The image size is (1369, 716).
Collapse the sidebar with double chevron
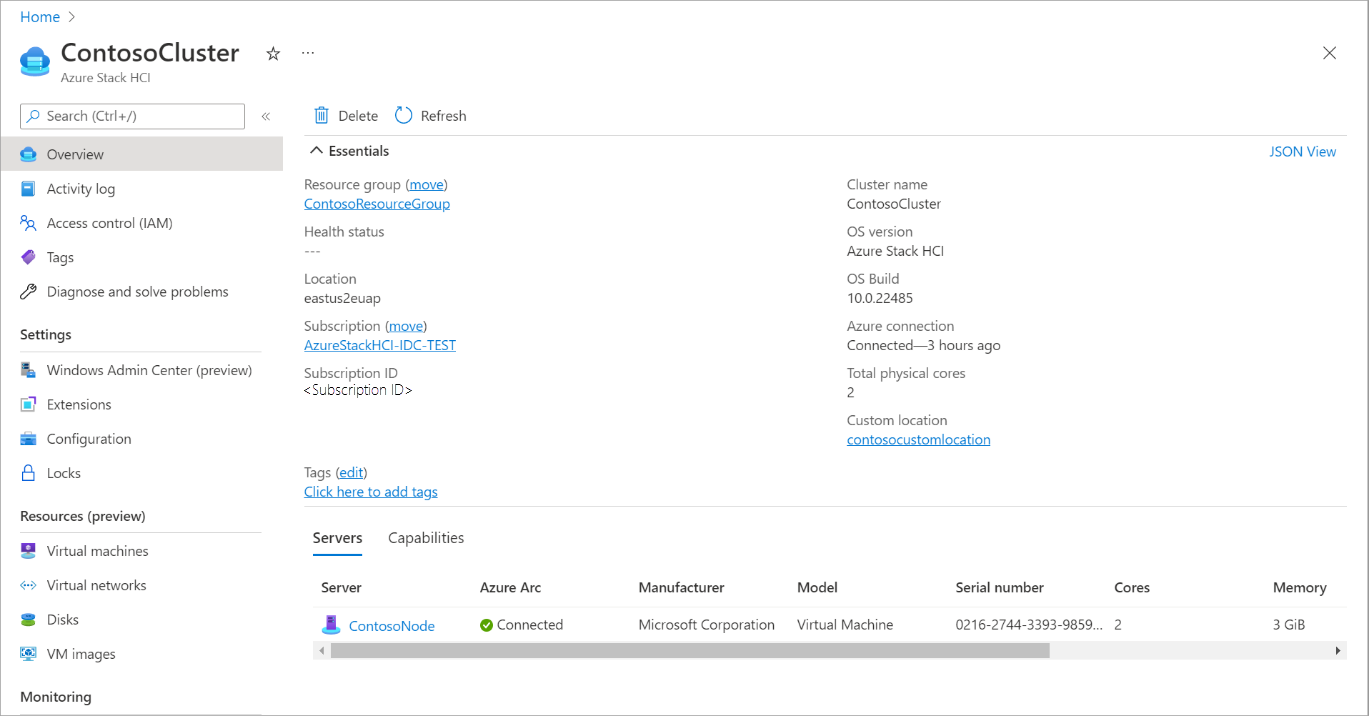tap(266, 116)
